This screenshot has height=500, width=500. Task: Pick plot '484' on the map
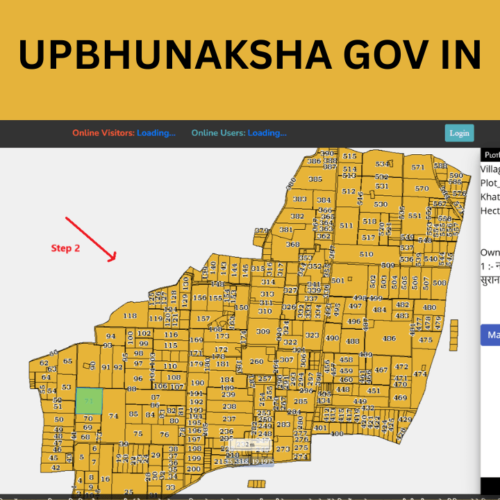point(379,310)
